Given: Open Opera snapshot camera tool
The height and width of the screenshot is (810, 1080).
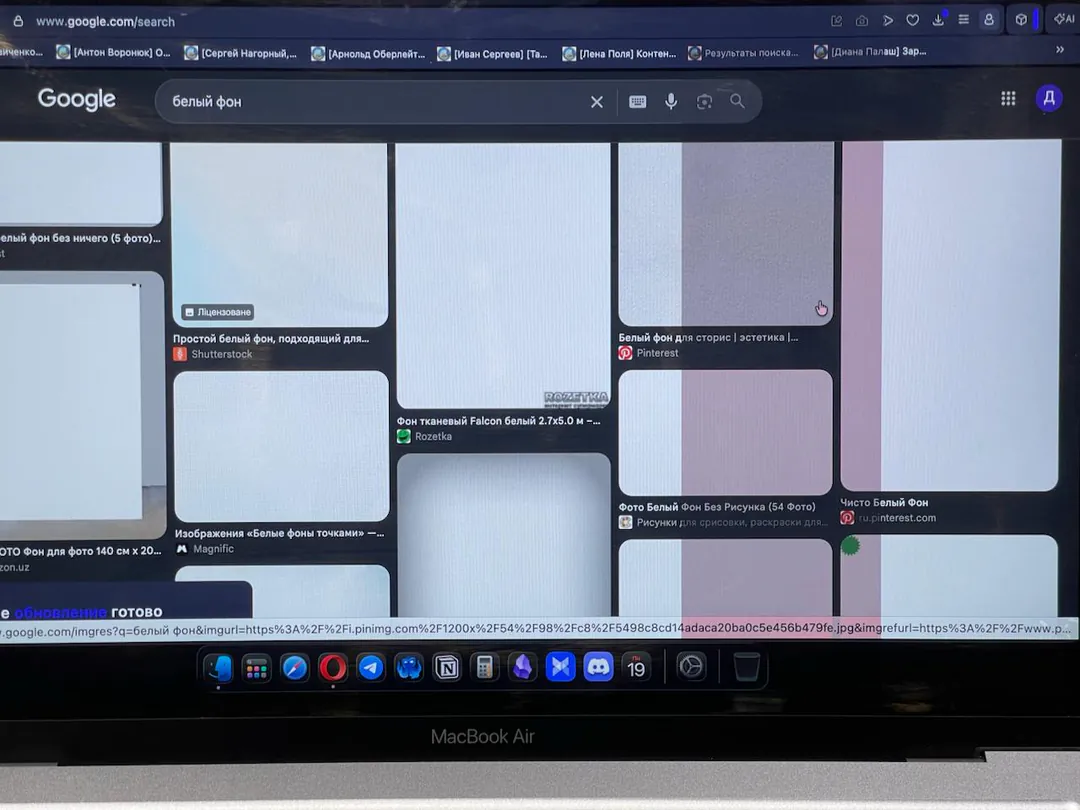Looking at the screenshot, I should [x=862, y=21].
